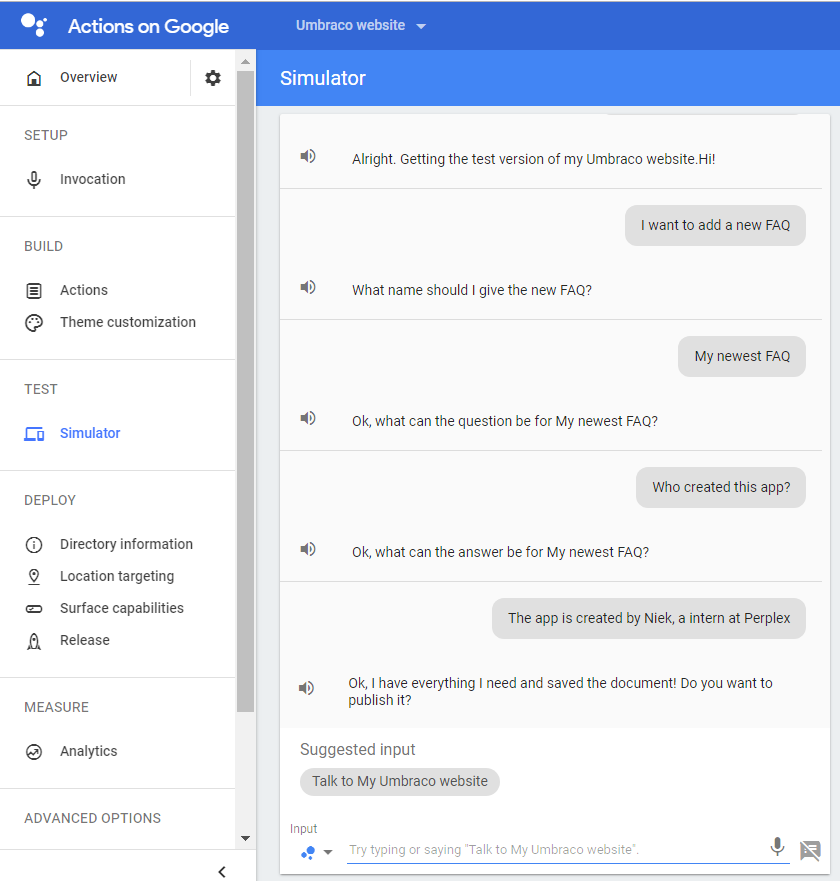Screen dimensions: 840x881
Task: Play audio for 'What name should I give' reply
Action: click(307, 288)
